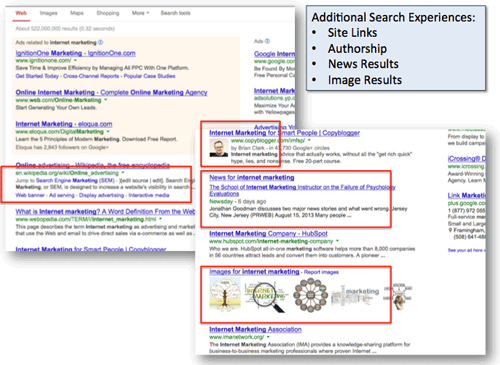Image resolution: width=500 pixels, height=365 pixels.
Task: Click 'Authorship' bullet text in callout
Action: click(357, 49)
